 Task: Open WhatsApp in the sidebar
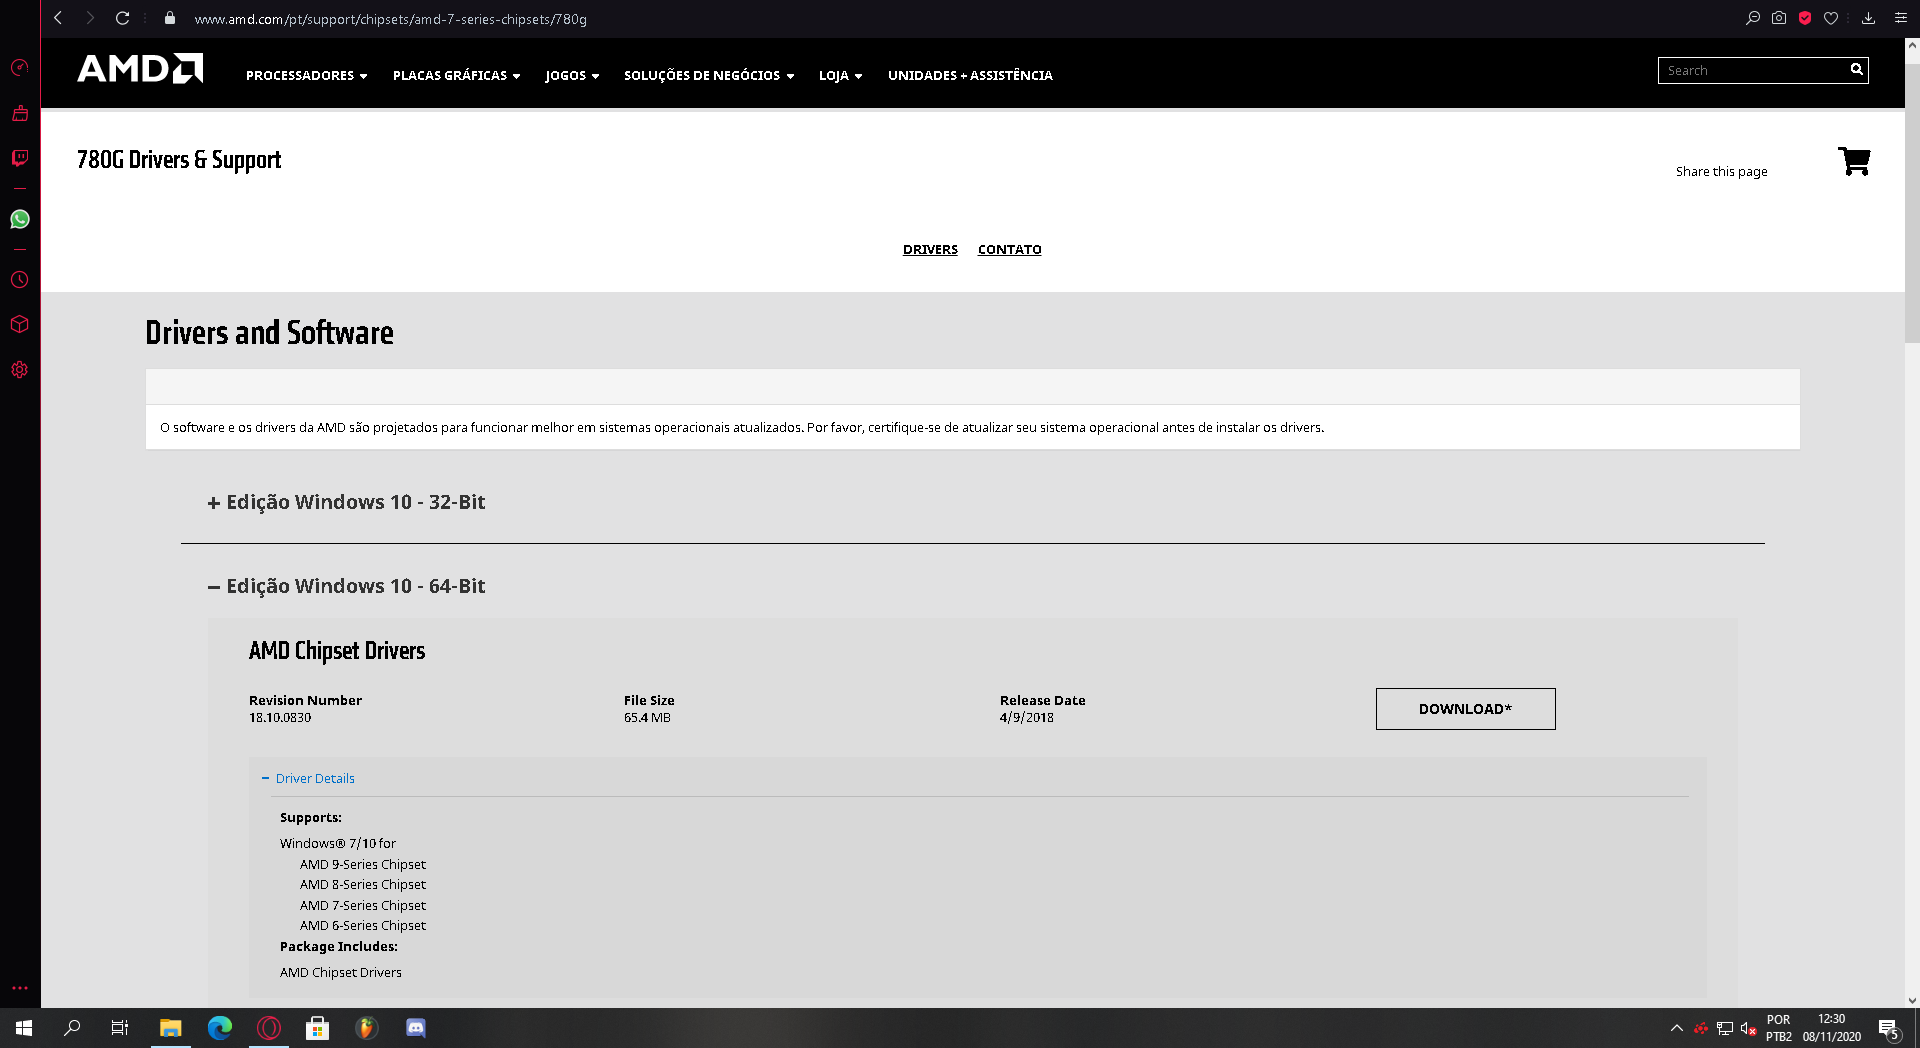(x=19, y=219)
